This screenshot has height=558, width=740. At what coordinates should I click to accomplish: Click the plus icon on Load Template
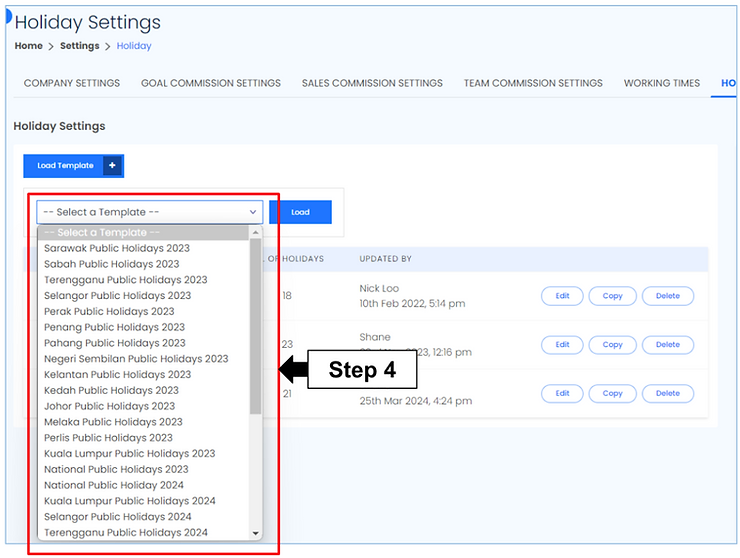click(111, 166)
